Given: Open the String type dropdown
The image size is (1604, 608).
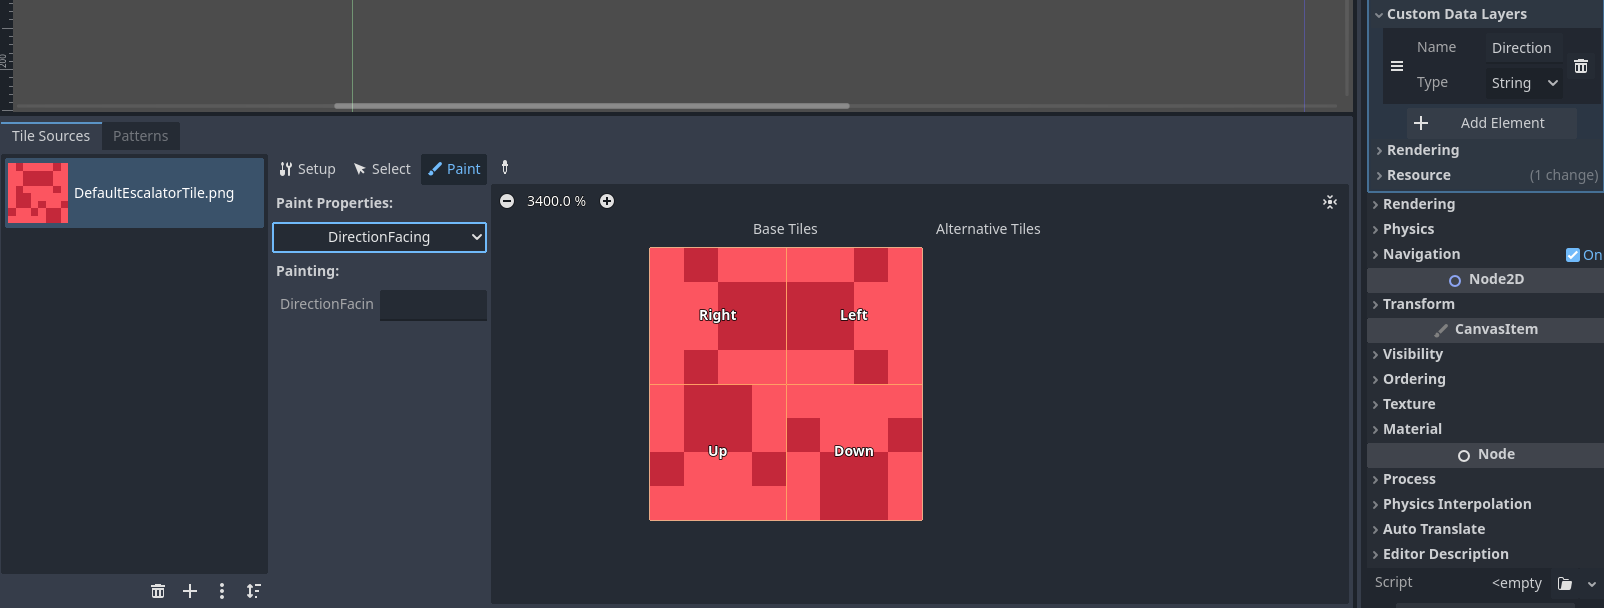Looking at the screenshot, I should click(1523, 83).
